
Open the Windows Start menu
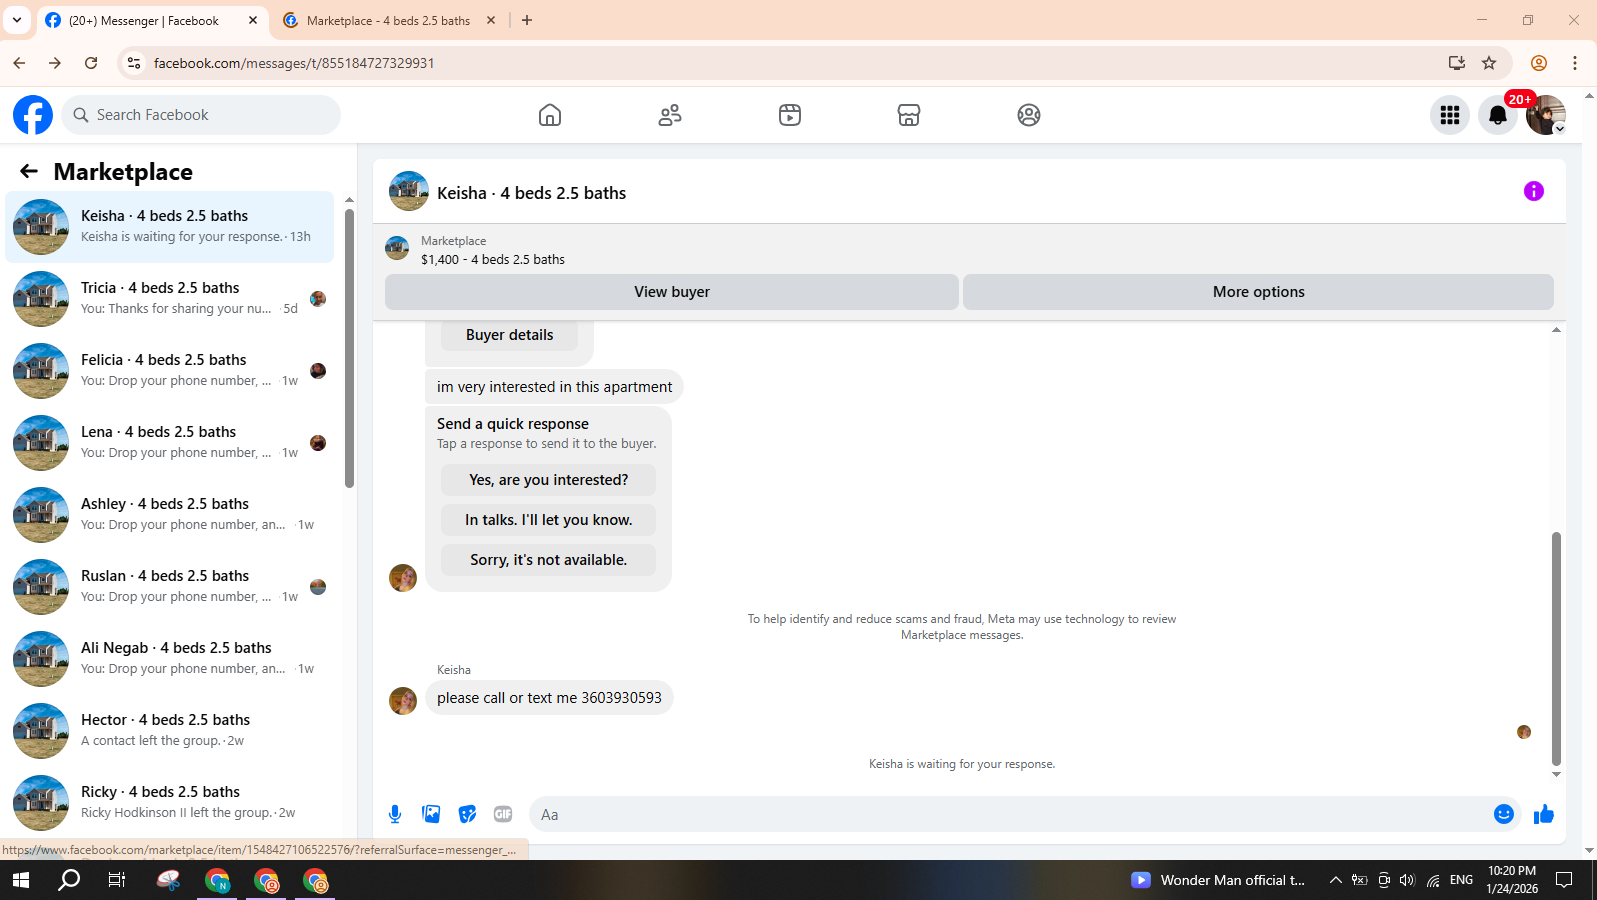(x=21, y=880)
